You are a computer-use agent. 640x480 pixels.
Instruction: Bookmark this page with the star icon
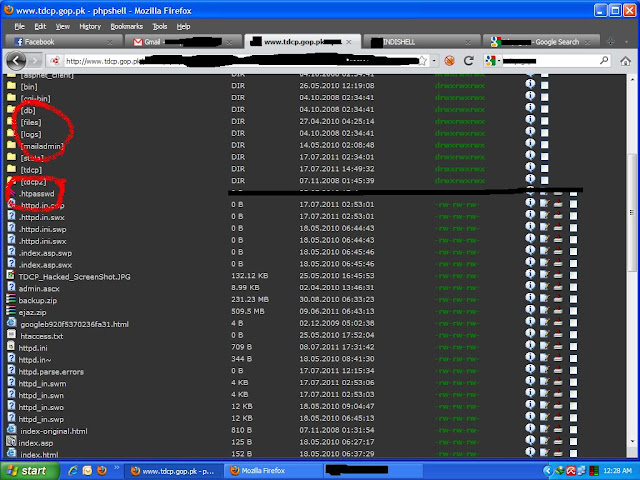click(422, 61)
